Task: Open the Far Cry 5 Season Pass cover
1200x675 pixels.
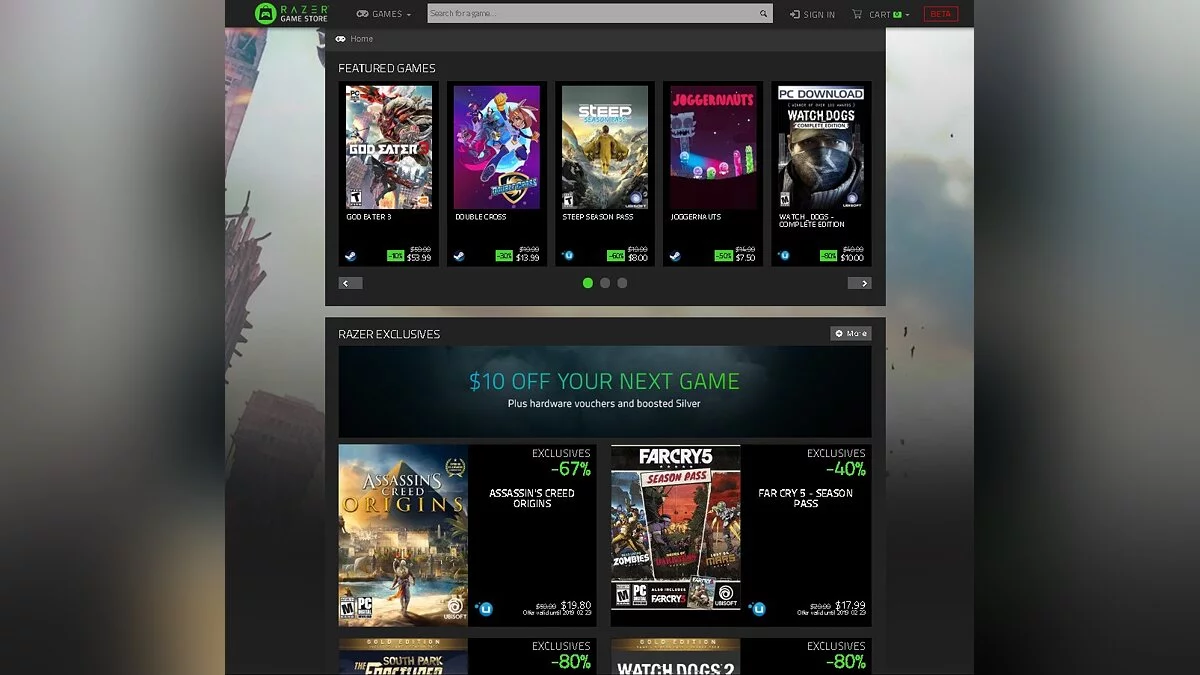Action: (x=676, y=527)
